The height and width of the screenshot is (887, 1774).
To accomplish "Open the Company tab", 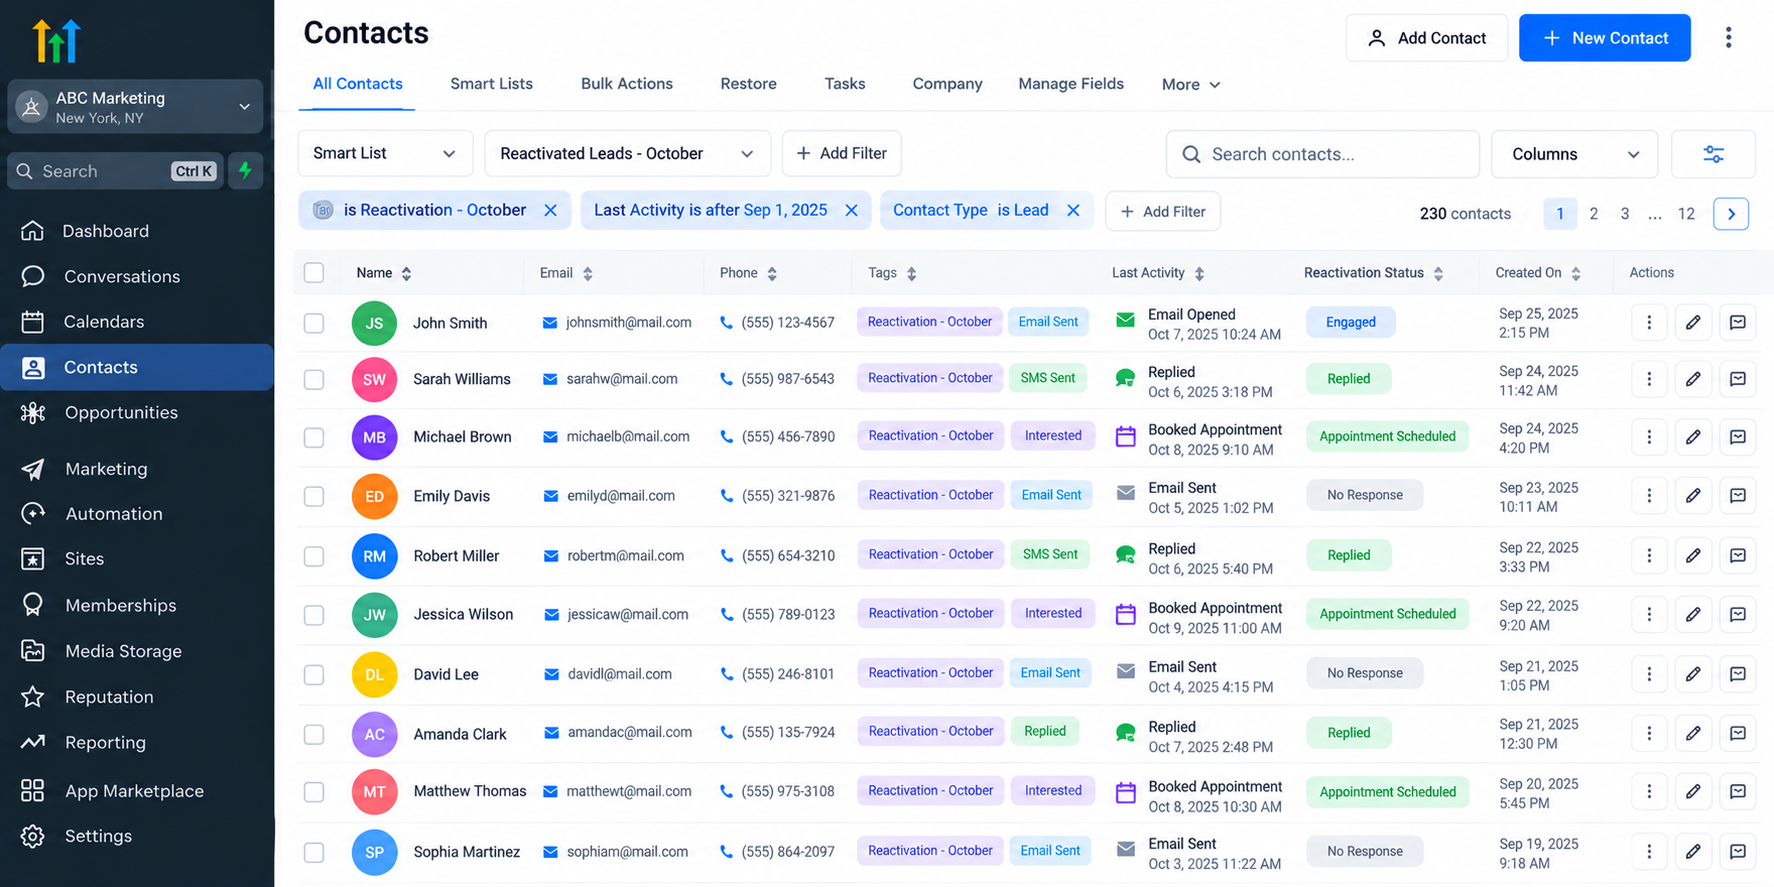I will pos(947,84).
